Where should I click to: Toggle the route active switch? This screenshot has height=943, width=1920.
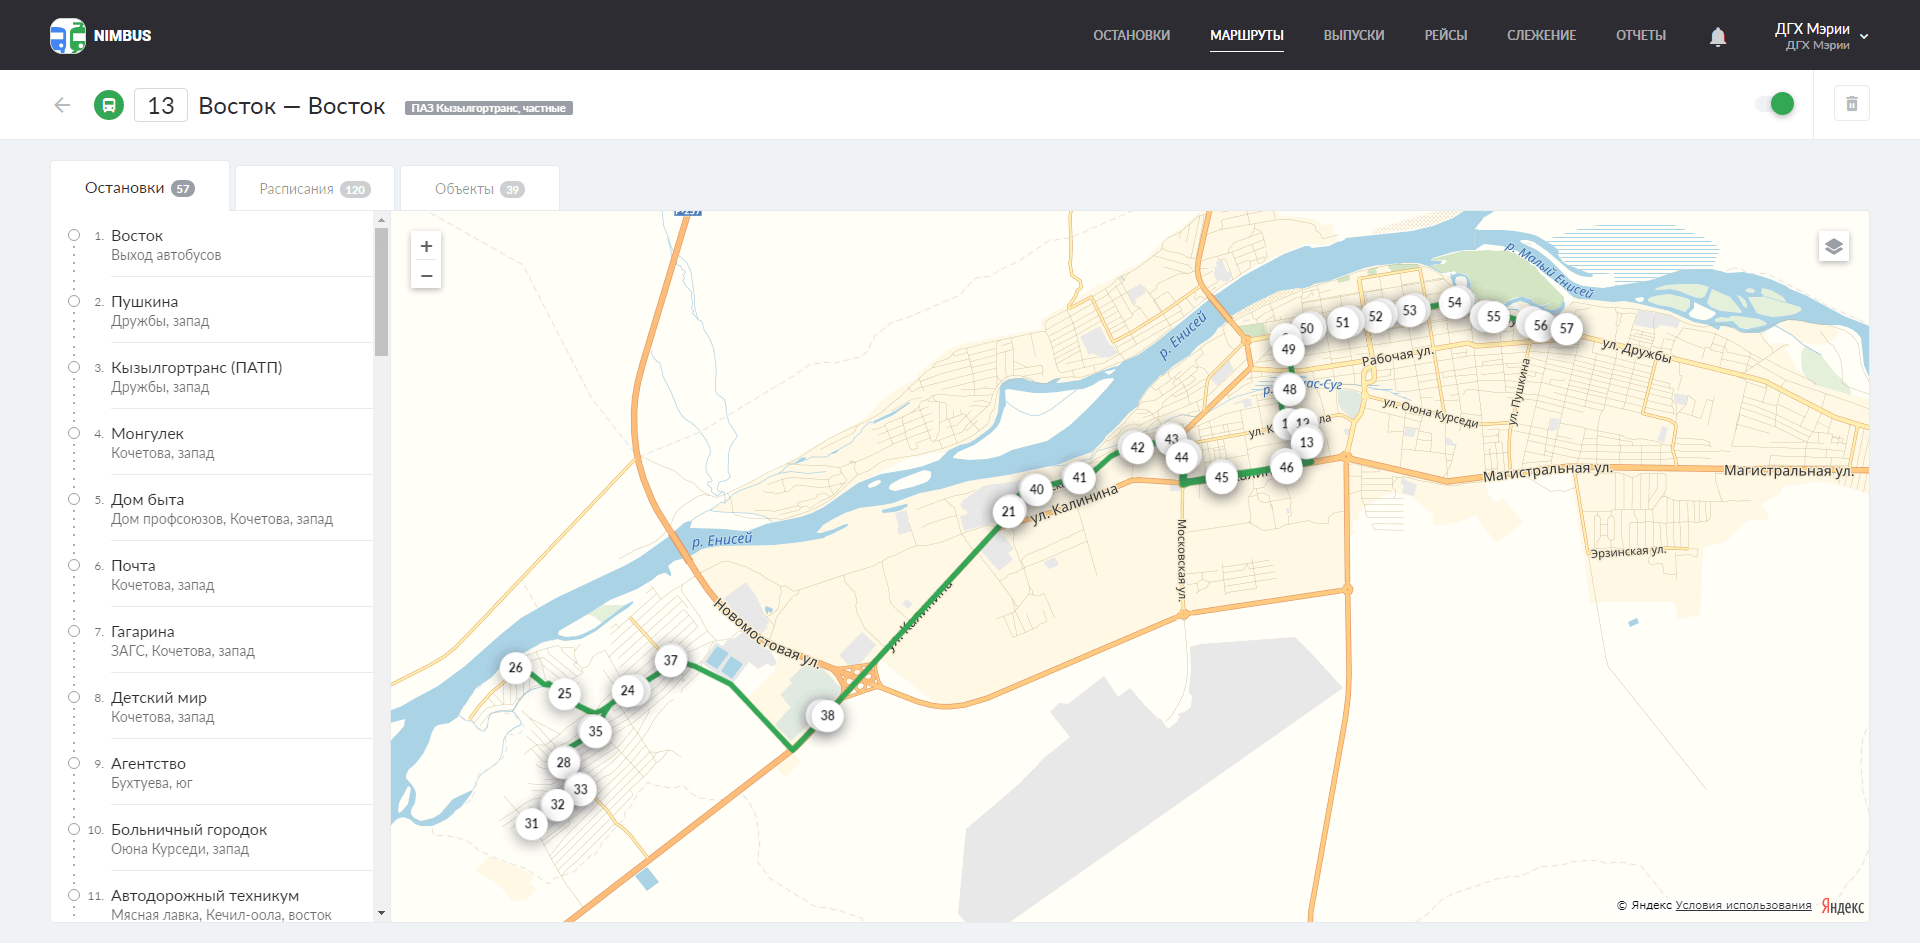(1775, 104)
